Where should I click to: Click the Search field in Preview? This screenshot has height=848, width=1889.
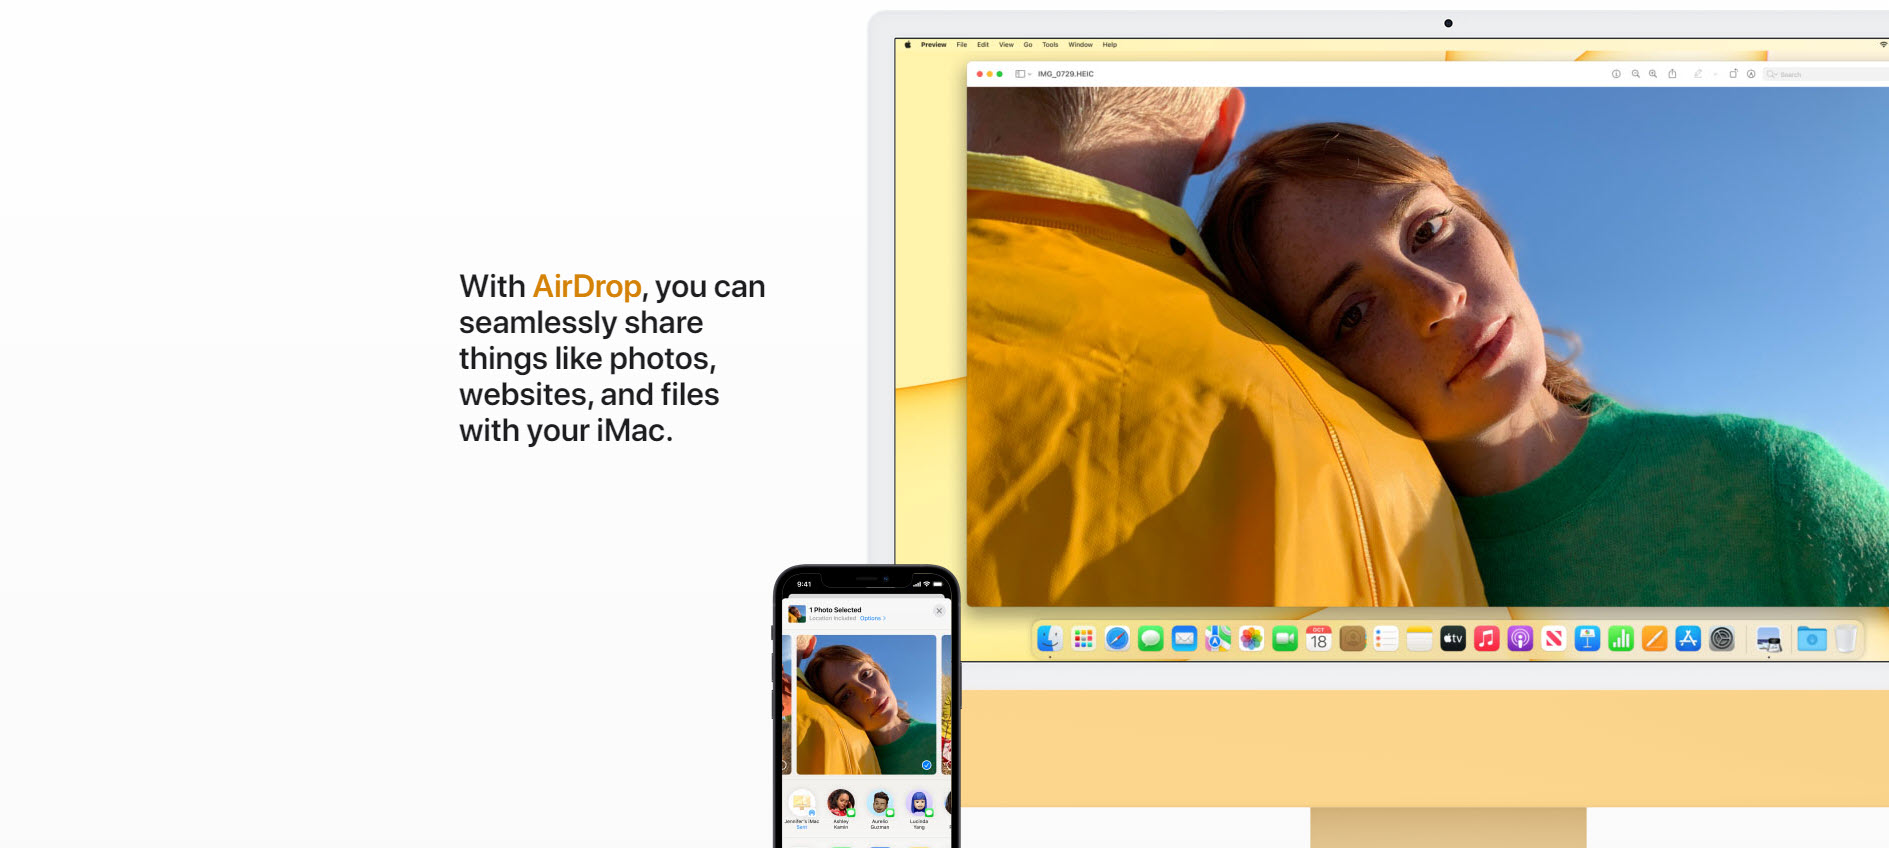1826,74
